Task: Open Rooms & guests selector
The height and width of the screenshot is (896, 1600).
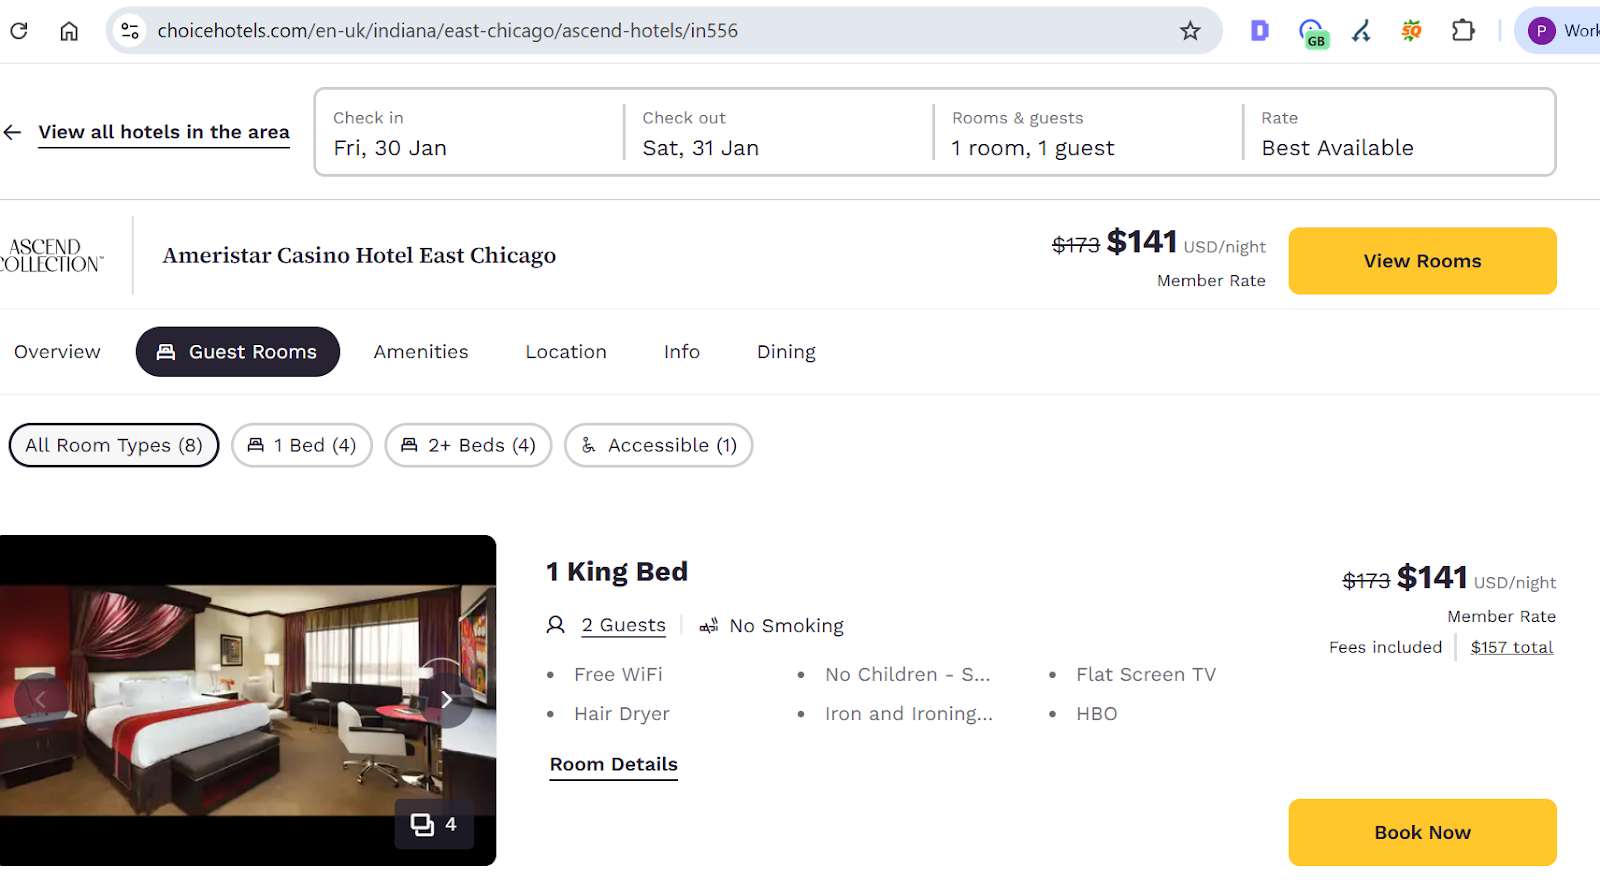Action: click(1087, 132)
